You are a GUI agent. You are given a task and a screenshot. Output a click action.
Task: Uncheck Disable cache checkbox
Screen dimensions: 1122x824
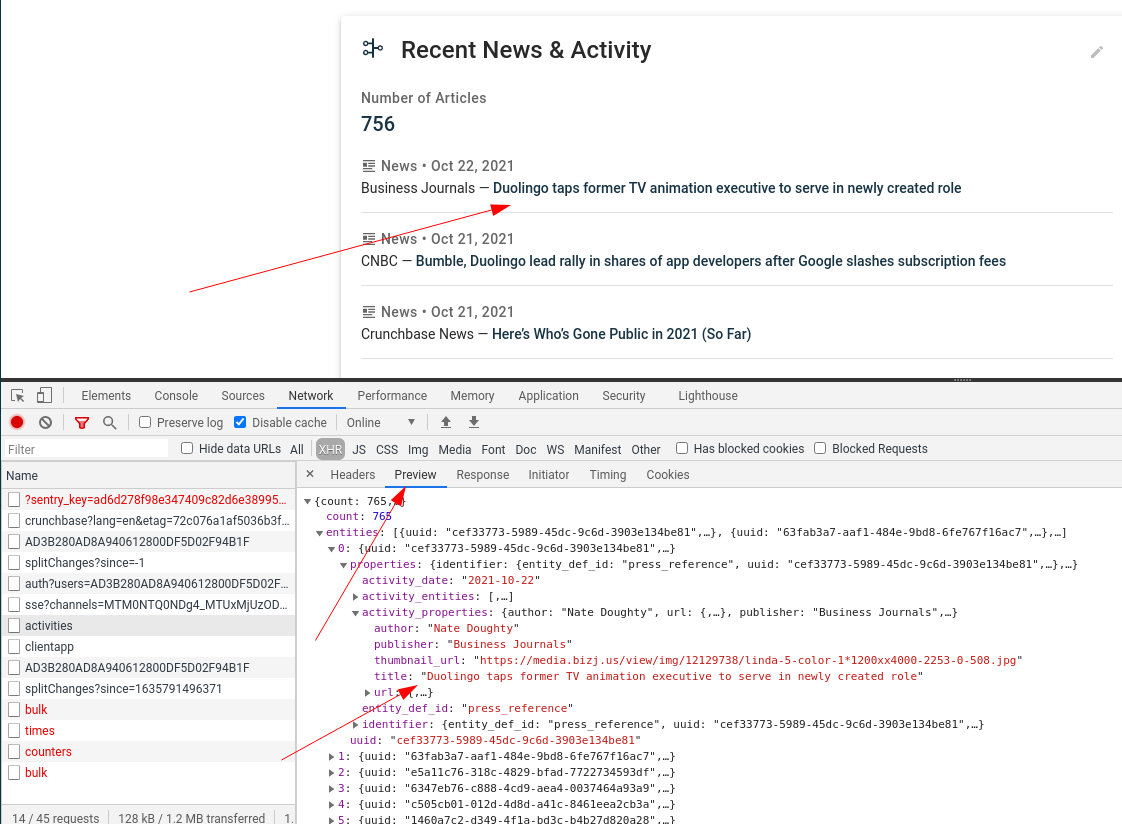point(240,422)
